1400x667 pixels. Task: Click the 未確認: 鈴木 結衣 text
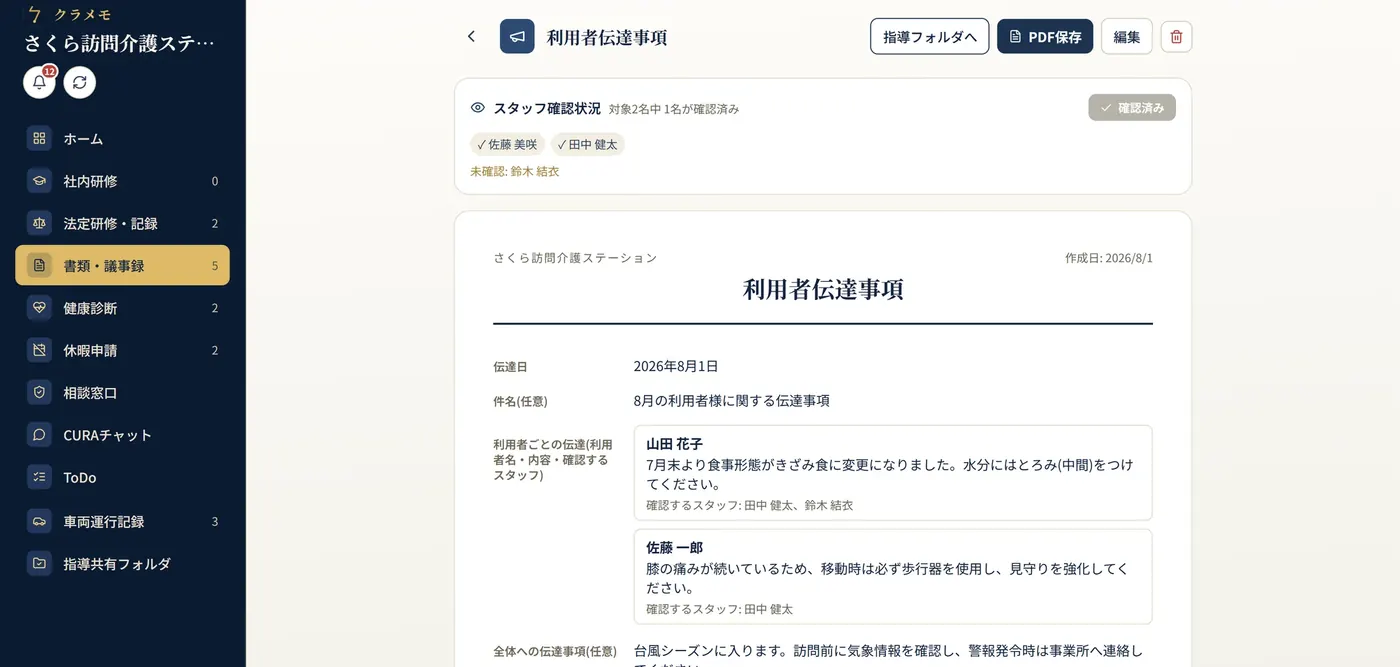(x=515, y=172)
